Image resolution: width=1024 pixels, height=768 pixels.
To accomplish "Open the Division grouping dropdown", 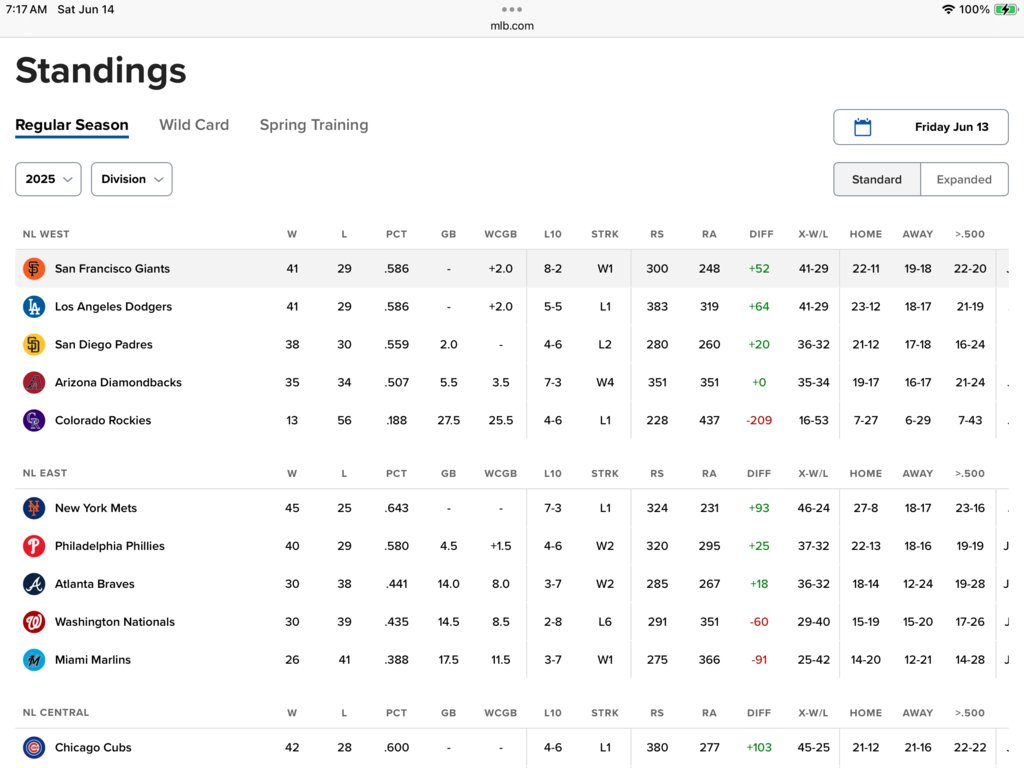I will 132,179.
